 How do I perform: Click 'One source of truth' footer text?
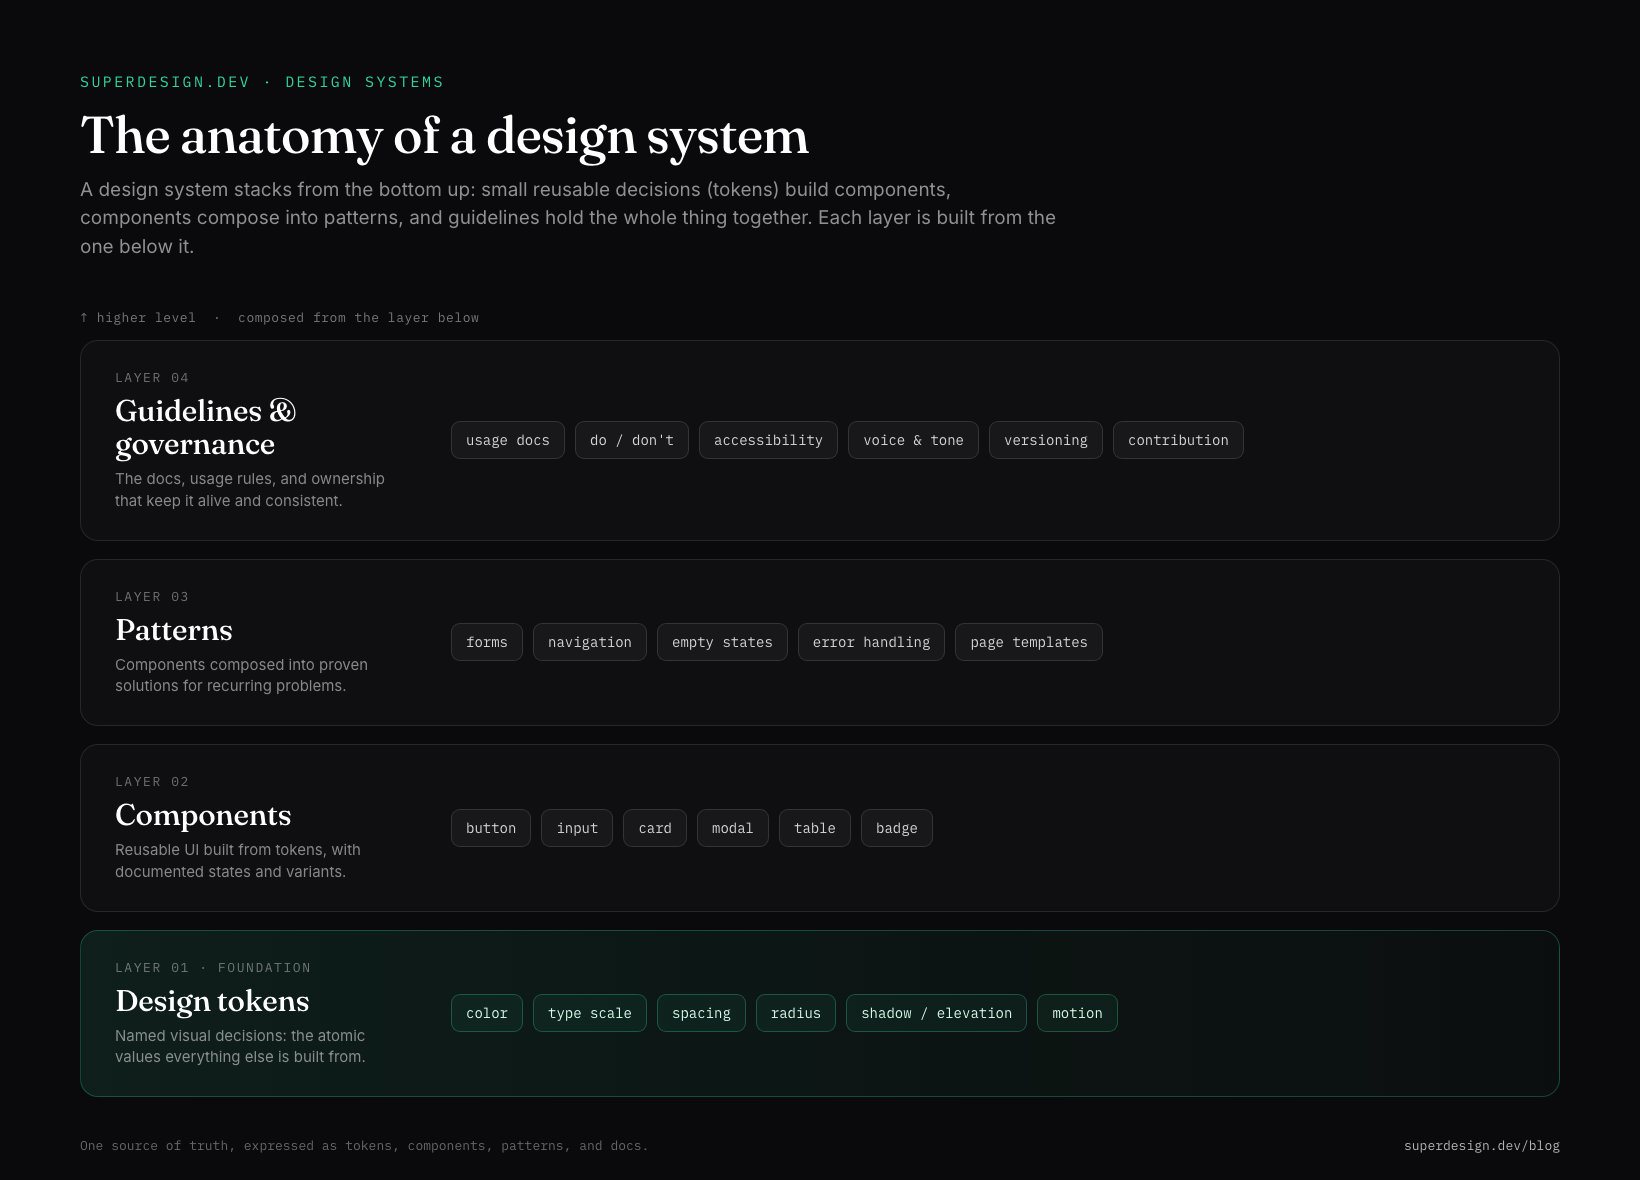[x=364, y=1146]
